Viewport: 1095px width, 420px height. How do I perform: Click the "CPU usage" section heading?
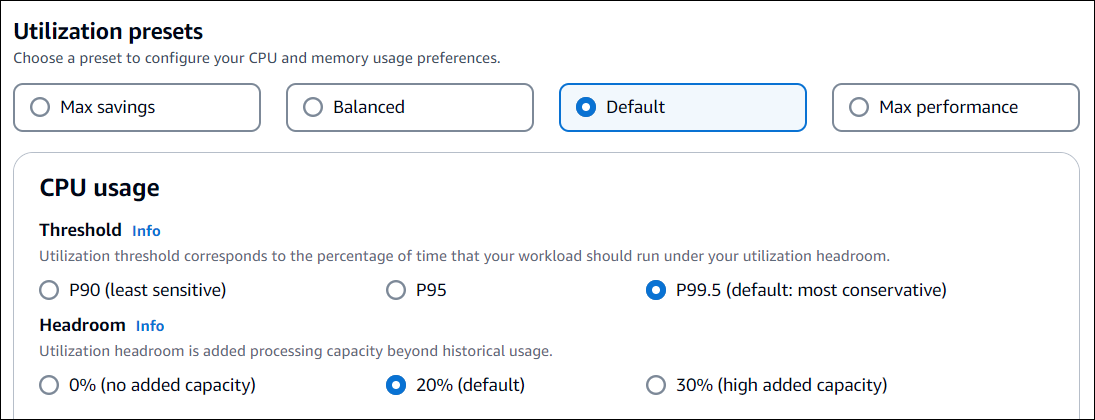pyautogui.click(x=100, y=188)
